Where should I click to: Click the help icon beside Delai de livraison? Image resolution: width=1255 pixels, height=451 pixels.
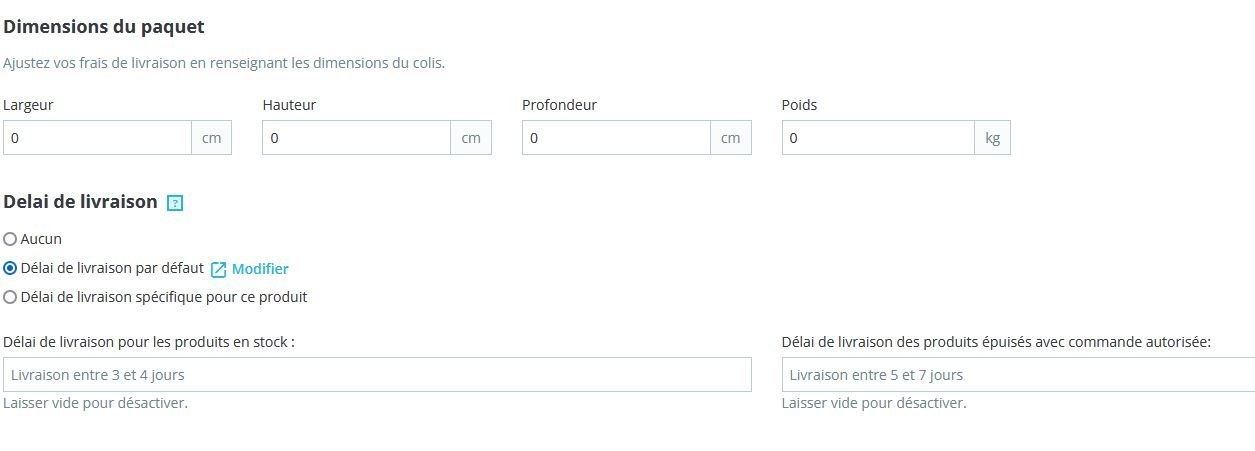[x=175, y=203]
